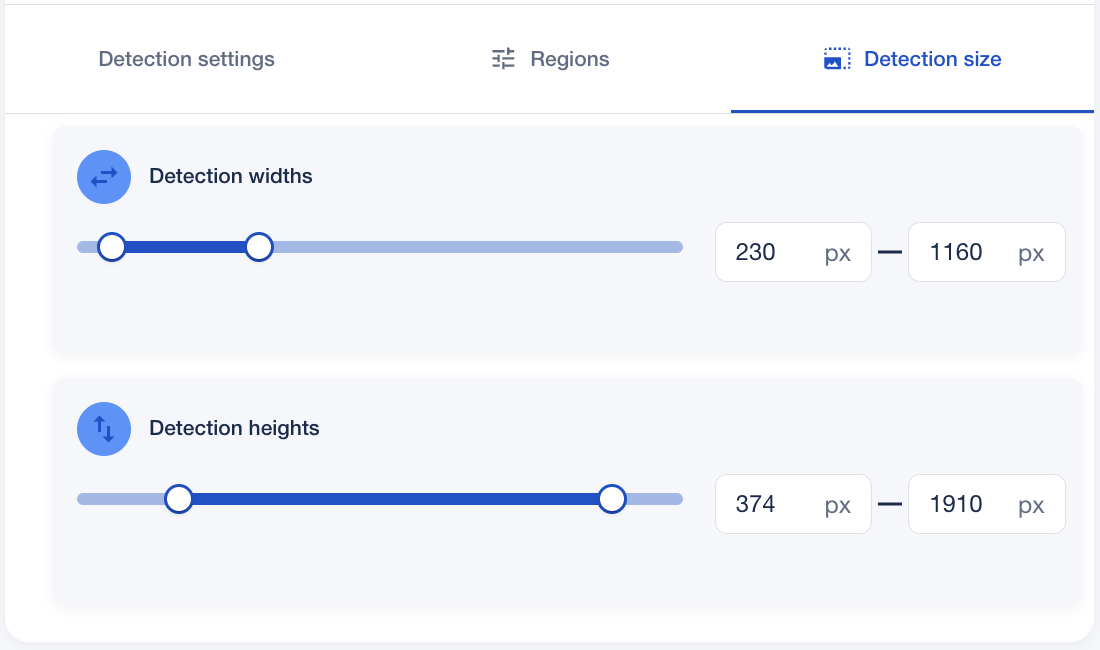Select the minimum height slider handle
This screenshot has width=1100, height=650.
click(x=179, y=499)
